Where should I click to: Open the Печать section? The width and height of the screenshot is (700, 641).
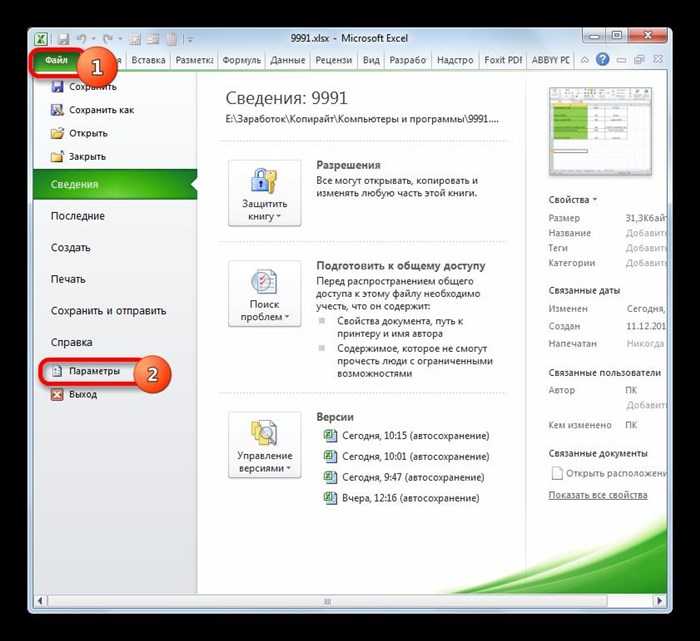click(68, 279)
